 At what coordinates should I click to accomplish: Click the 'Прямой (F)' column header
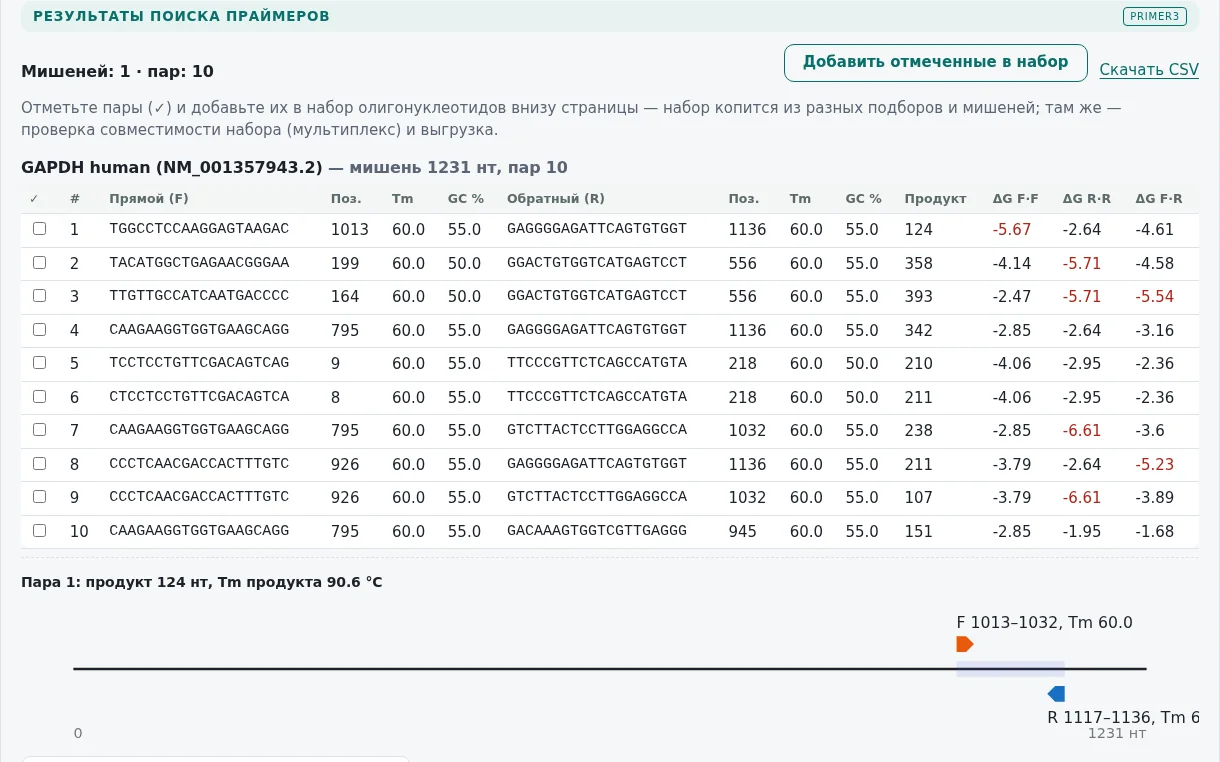149,199
